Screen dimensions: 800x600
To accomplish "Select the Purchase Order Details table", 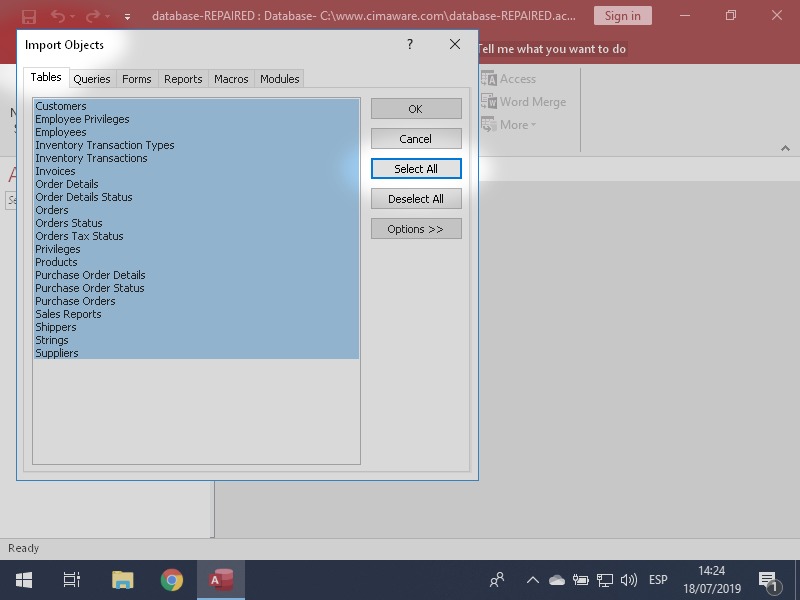I will (x=90, y=275).
